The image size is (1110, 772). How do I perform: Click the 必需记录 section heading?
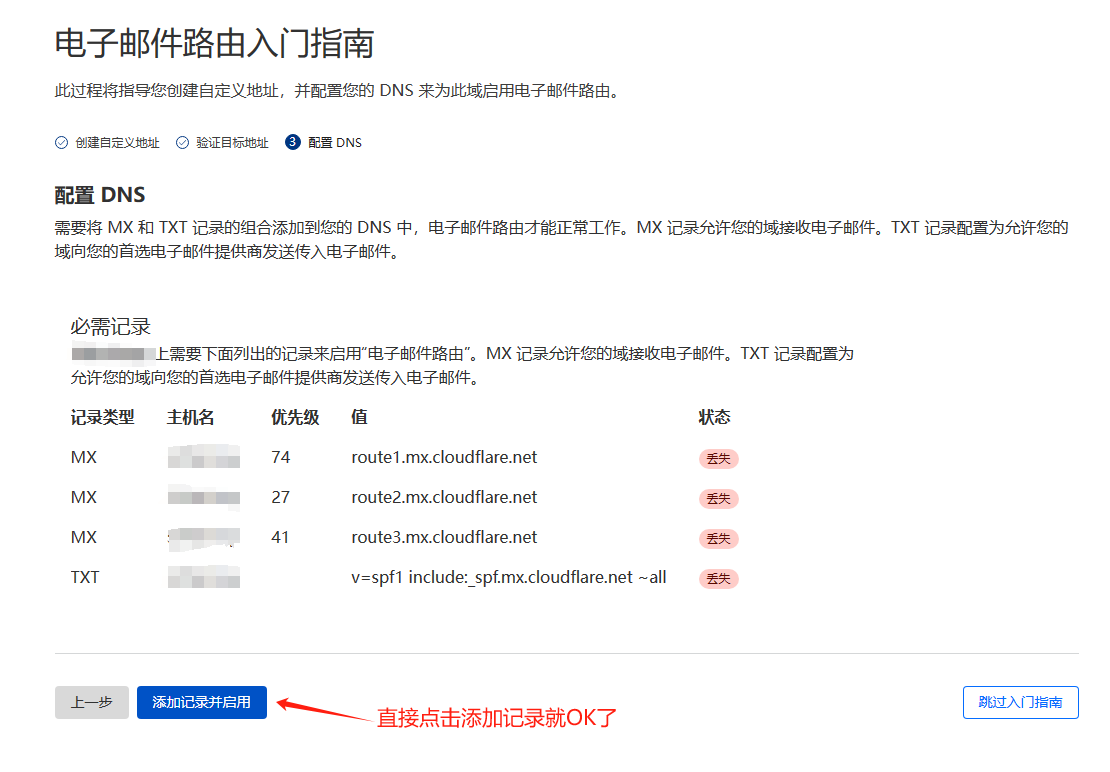[110, 327]
